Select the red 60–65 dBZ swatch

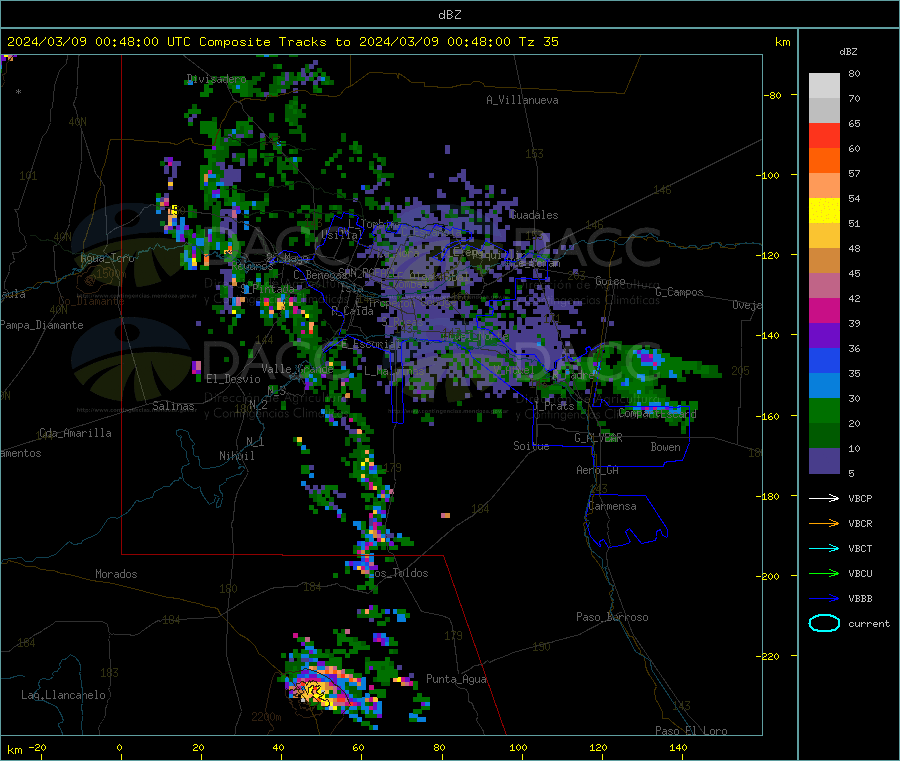(824, 136)
